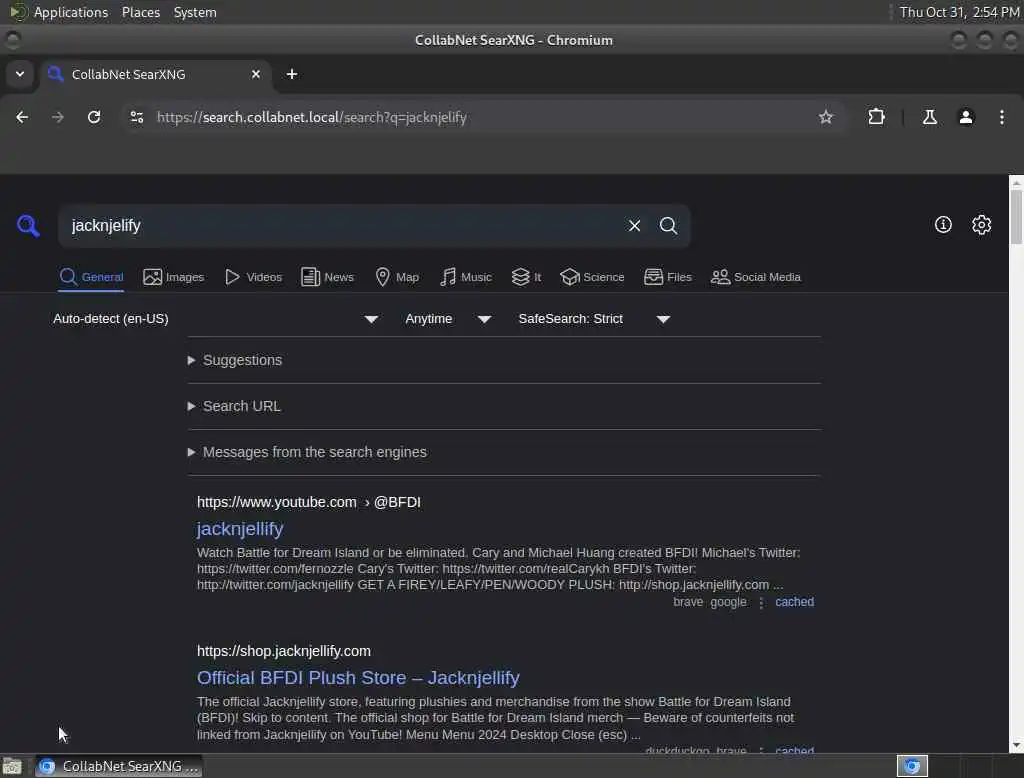Click the "brave" engine label of the YouTube result

point(688,602)
